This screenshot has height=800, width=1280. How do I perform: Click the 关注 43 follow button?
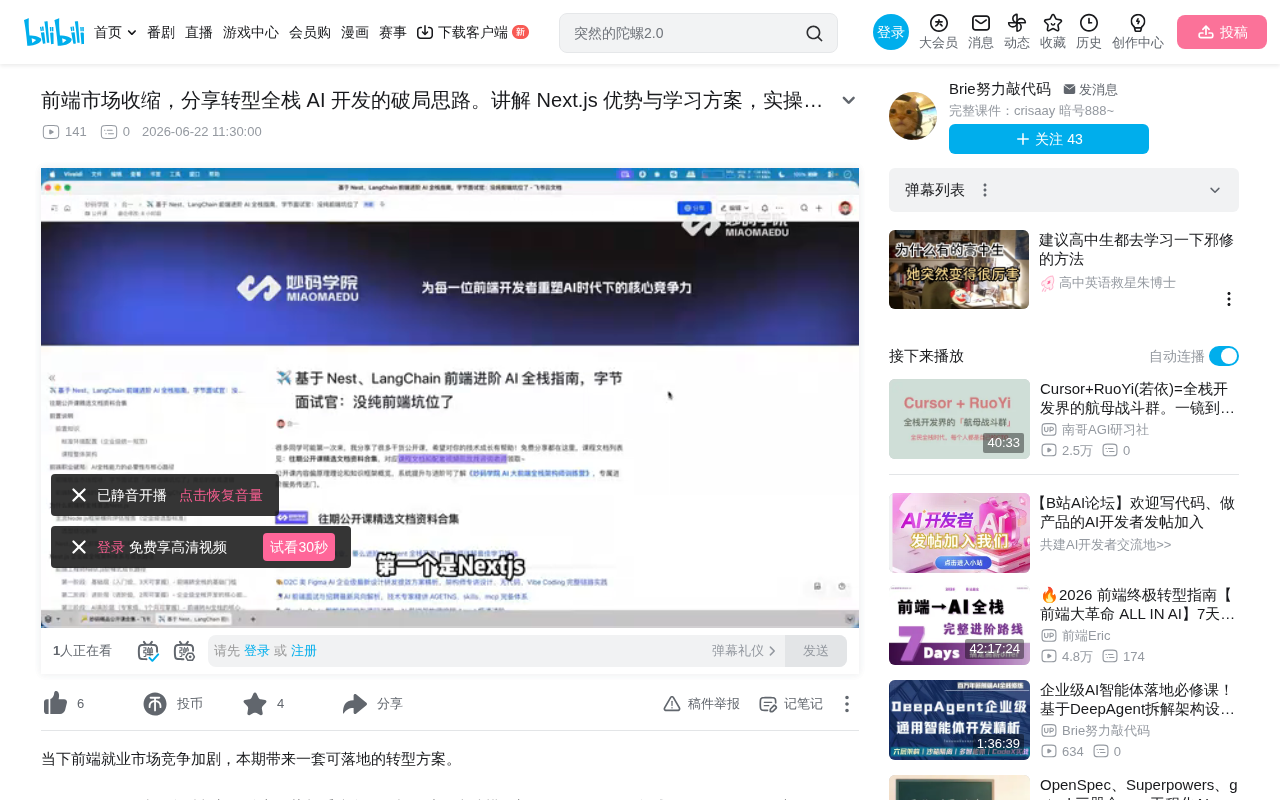(x=1049, y=139)
